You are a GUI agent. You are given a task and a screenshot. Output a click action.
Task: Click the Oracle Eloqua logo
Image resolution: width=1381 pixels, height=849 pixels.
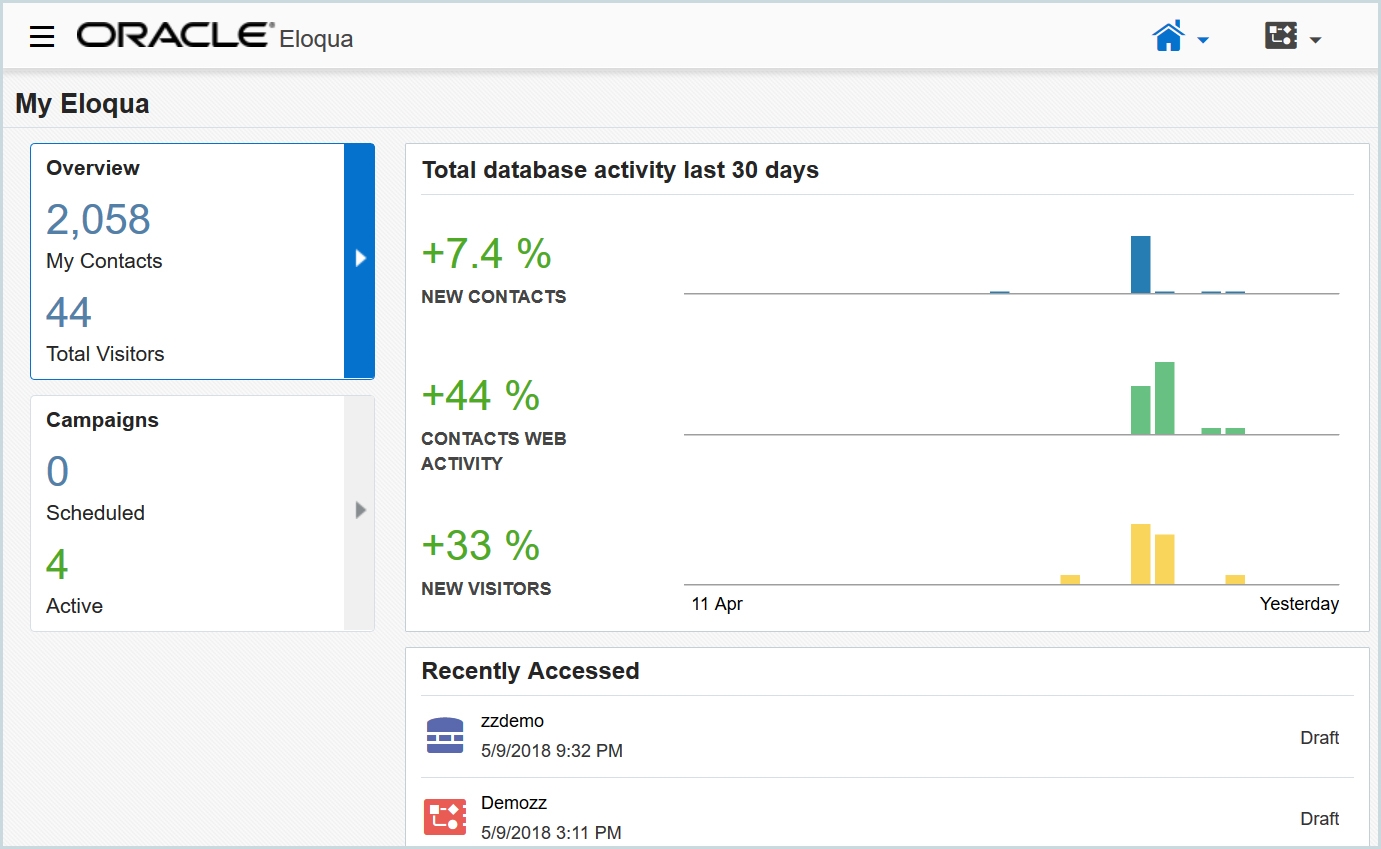coord(214,37)
